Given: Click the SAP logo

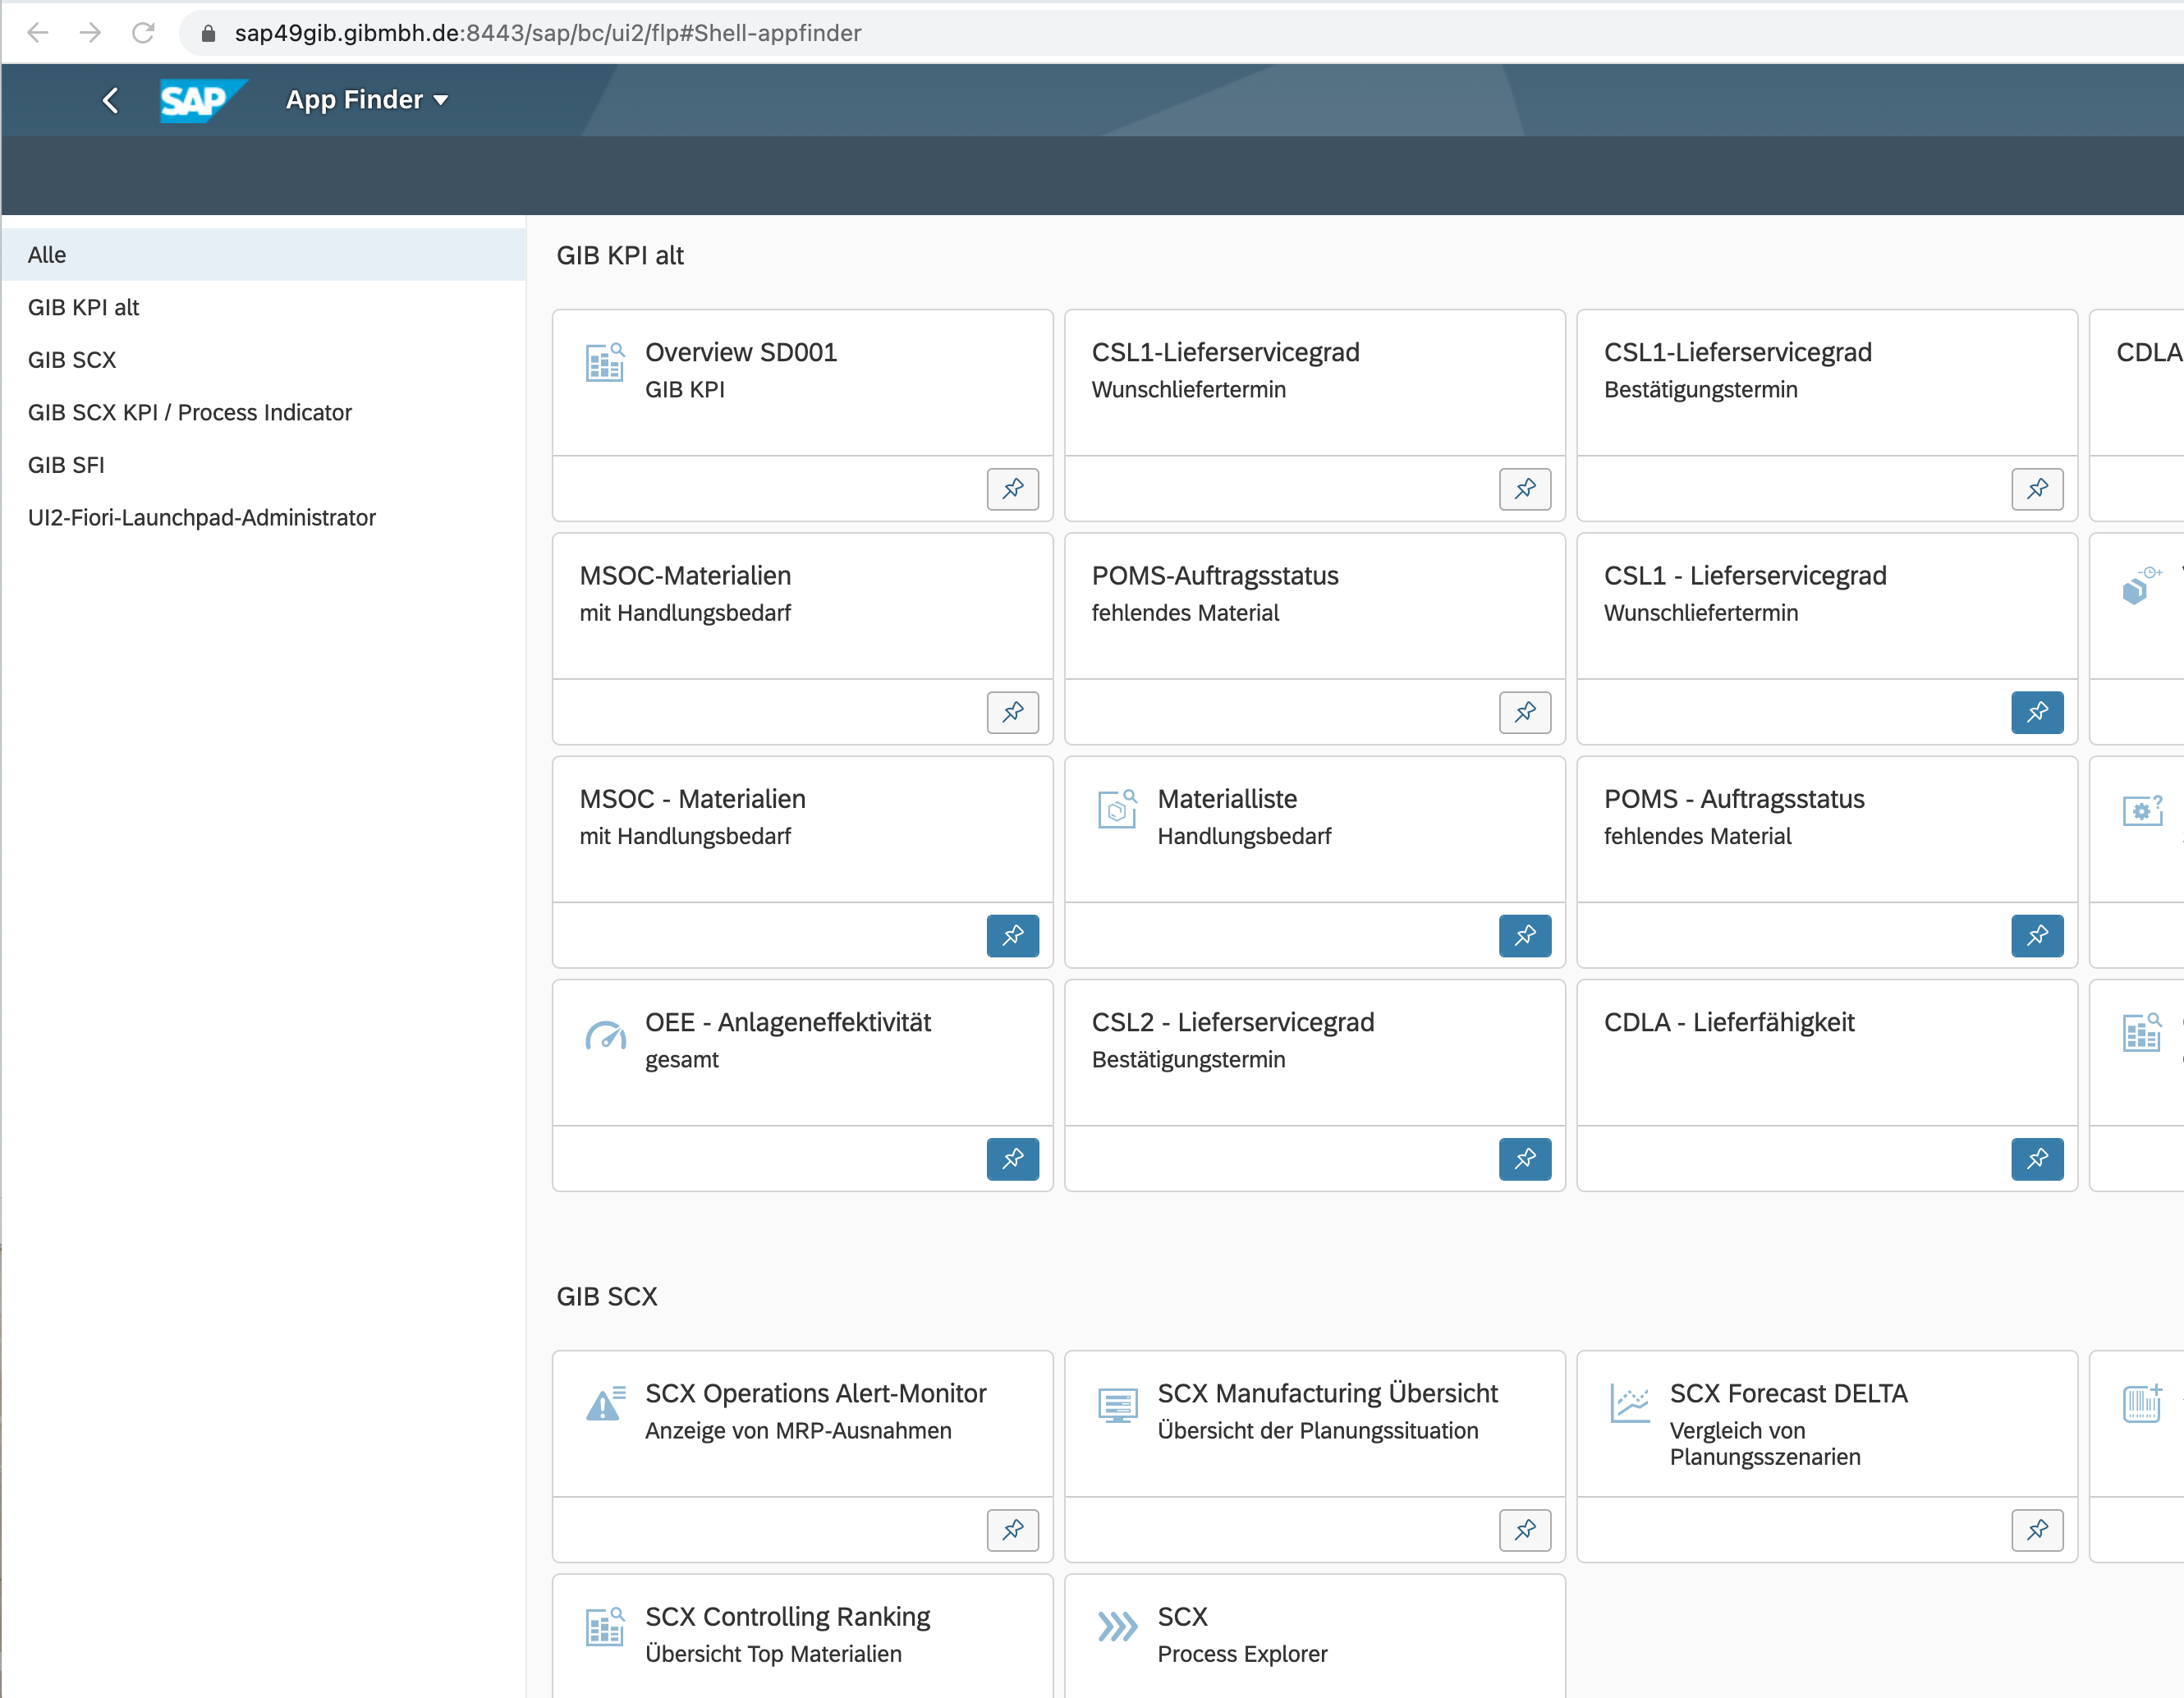Looking at the screenshot, I should point(197,100).
